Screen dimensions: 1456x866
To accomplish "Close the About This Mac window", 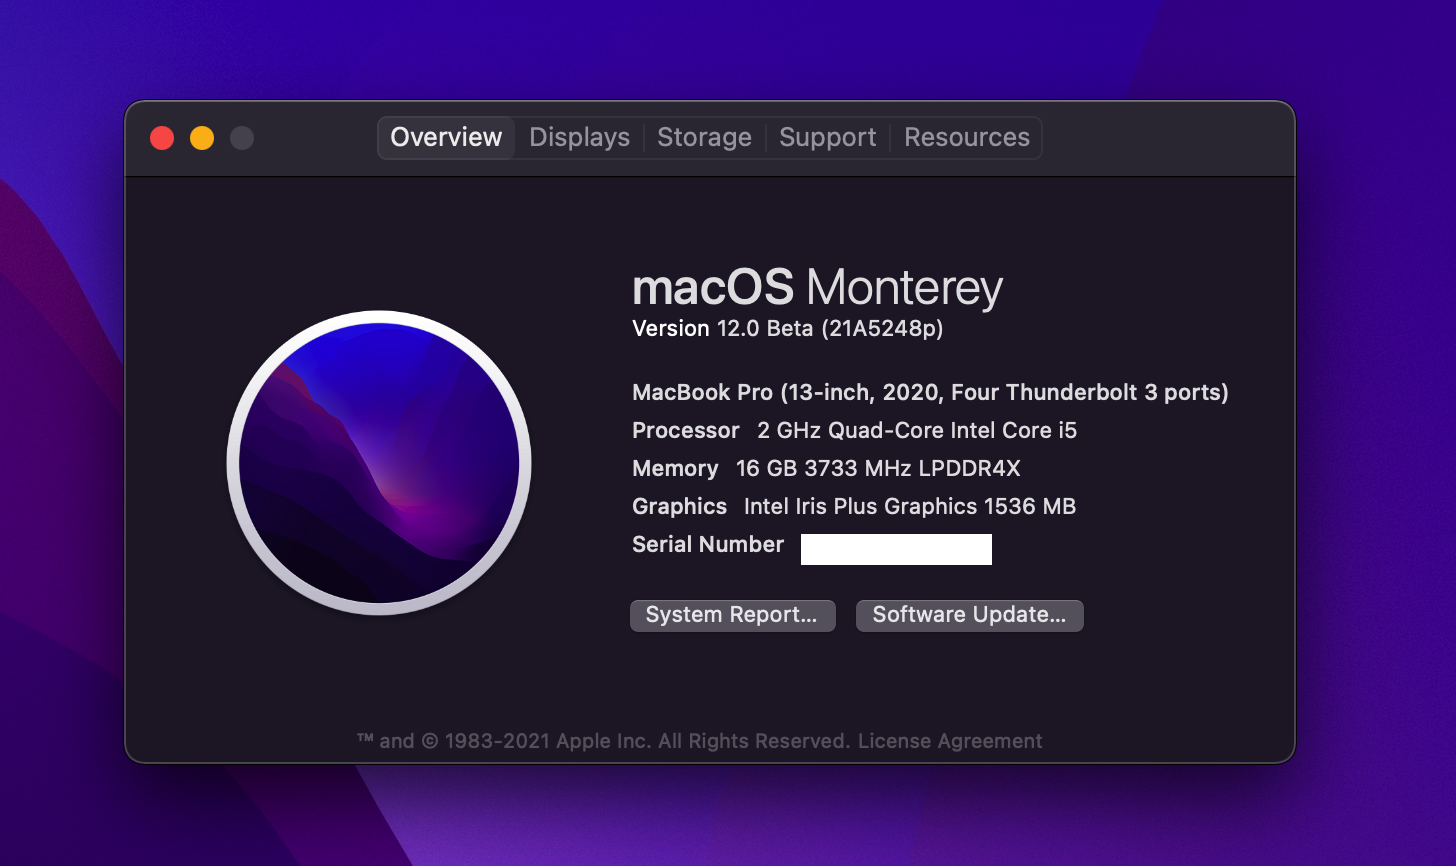I will click(162, 138).
